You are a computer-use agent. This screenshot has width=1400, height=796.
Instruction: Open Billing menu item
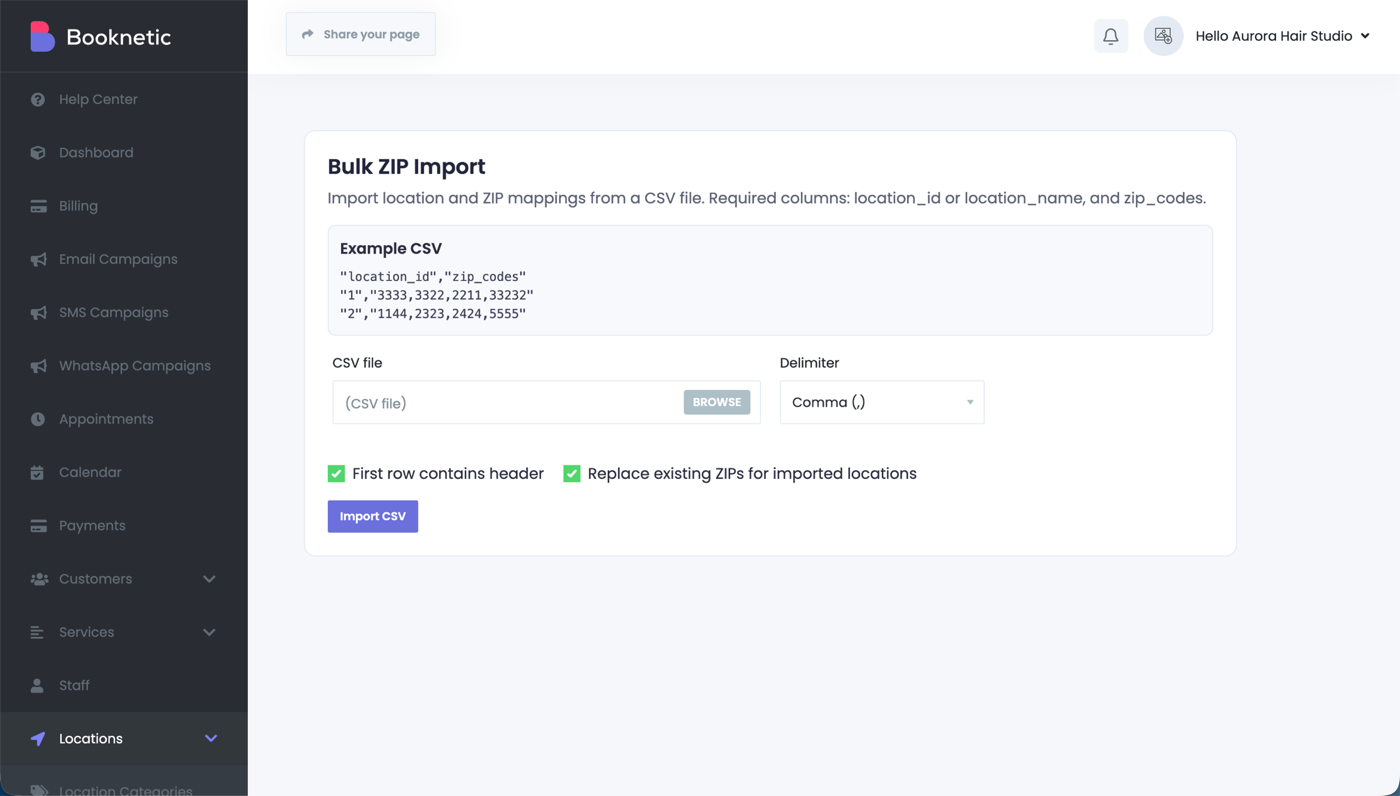tap(124, 206)
